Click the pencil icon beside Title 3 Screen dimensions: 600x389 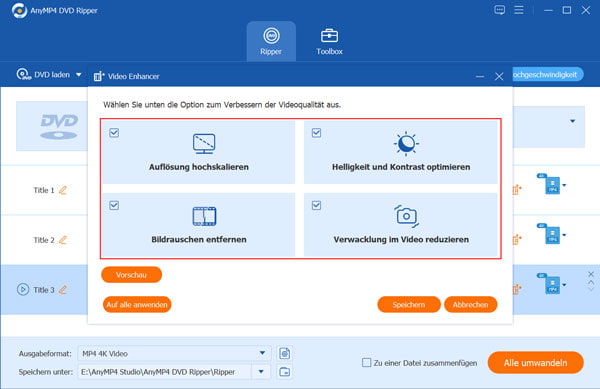pos(63,290)
